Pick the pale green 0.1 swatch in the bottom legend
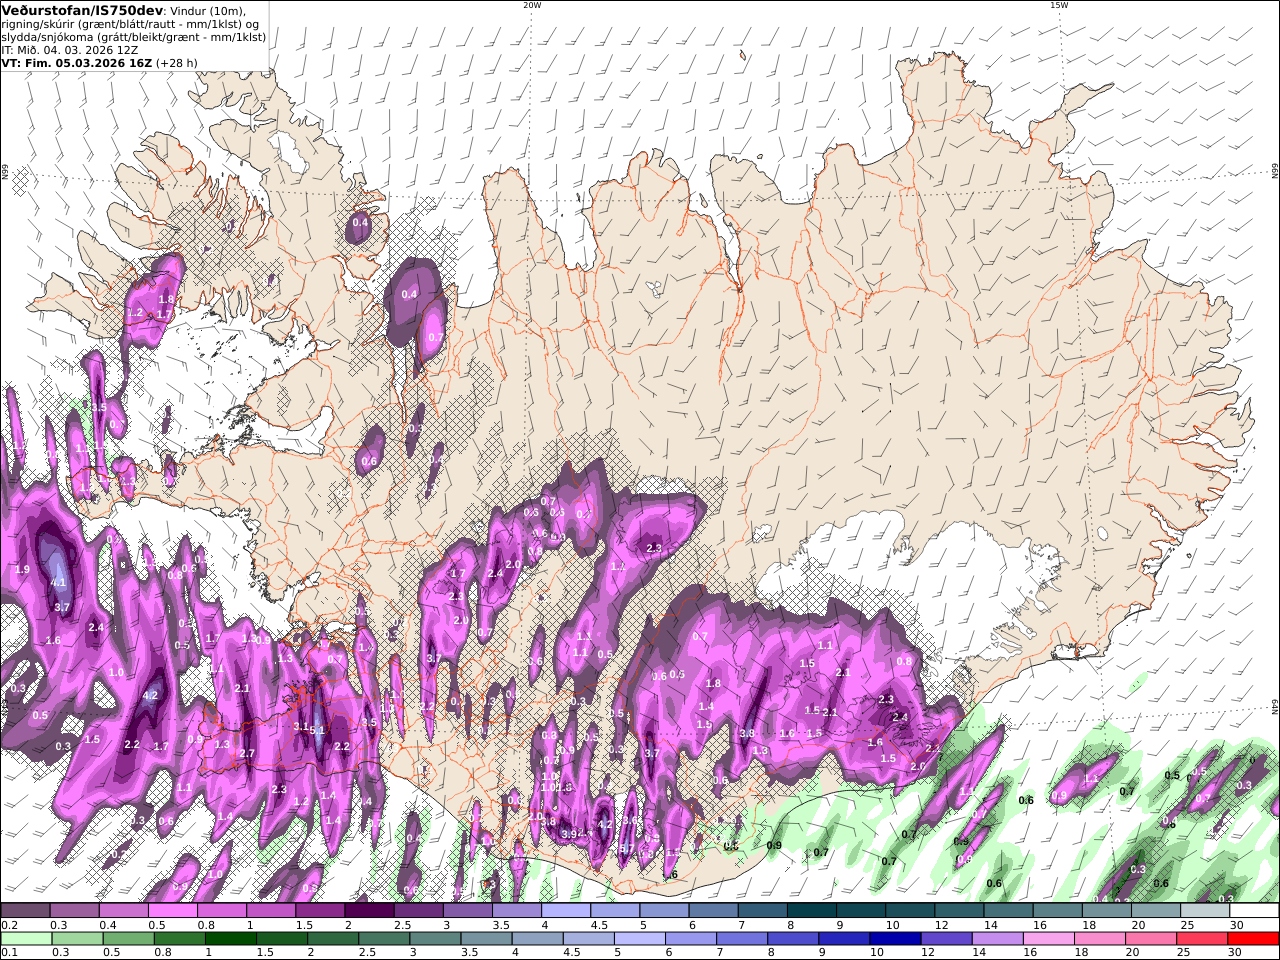Screen dimensions: 1280x960 (26, 938)
